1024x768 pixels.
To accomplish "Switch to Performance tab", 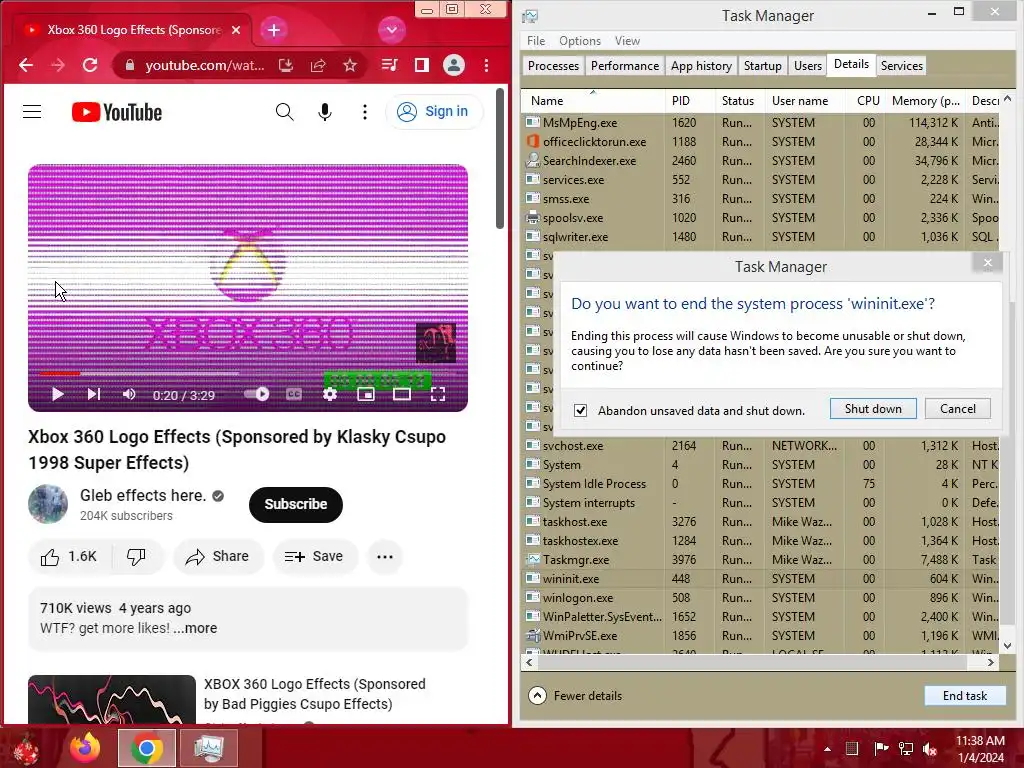I will pyautogui.click(x=625, y=66).
